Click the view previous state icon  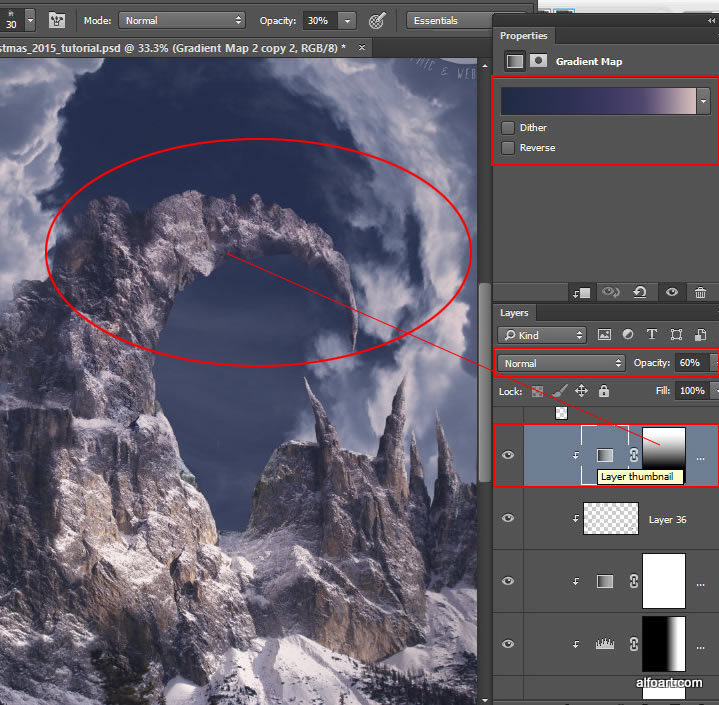pos(611,293)
